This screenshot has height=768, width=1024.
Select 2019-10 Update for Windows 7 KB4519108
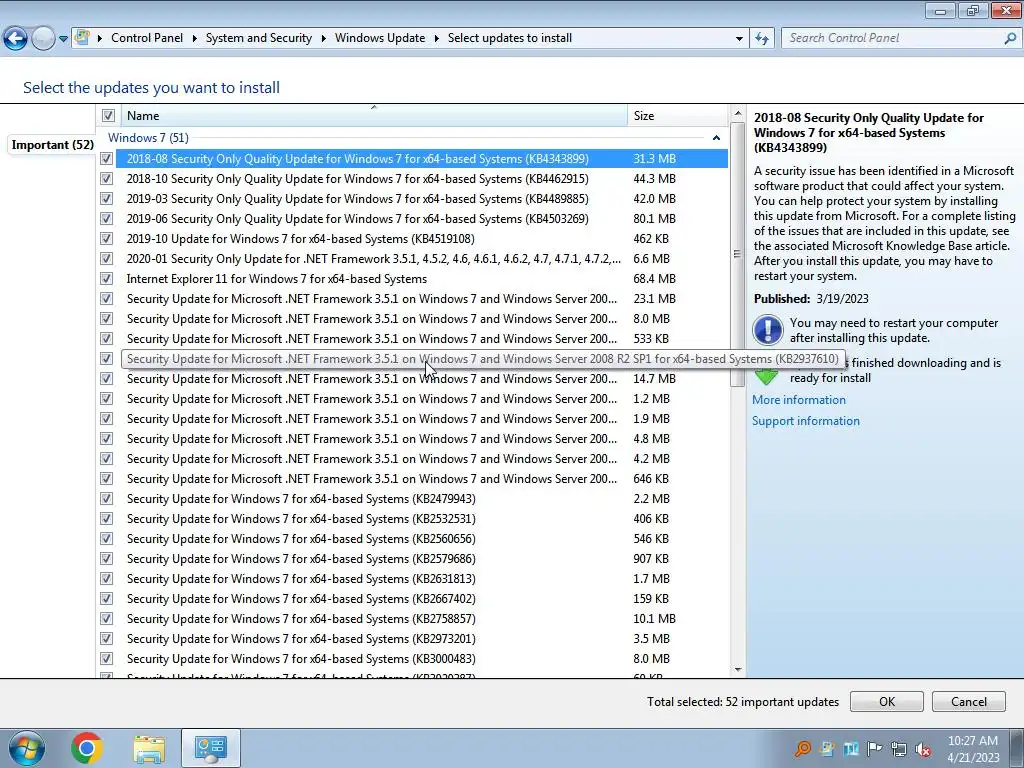(x=422, y=239)
